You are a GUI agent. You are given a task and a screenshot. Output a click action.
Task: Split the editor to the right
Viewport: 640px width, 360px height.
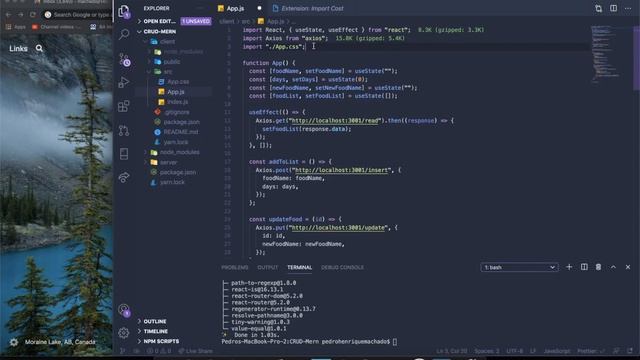(x=613, y=8)
